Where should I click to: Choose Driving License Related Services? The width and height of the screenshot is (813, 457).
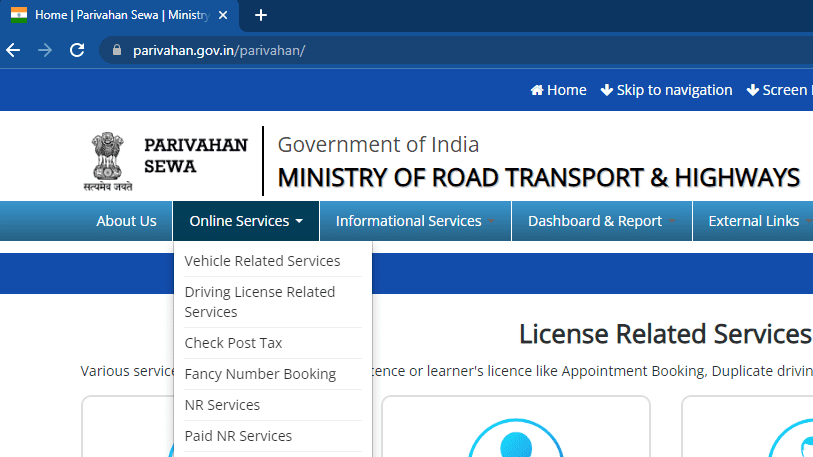[x=260, y=302]
